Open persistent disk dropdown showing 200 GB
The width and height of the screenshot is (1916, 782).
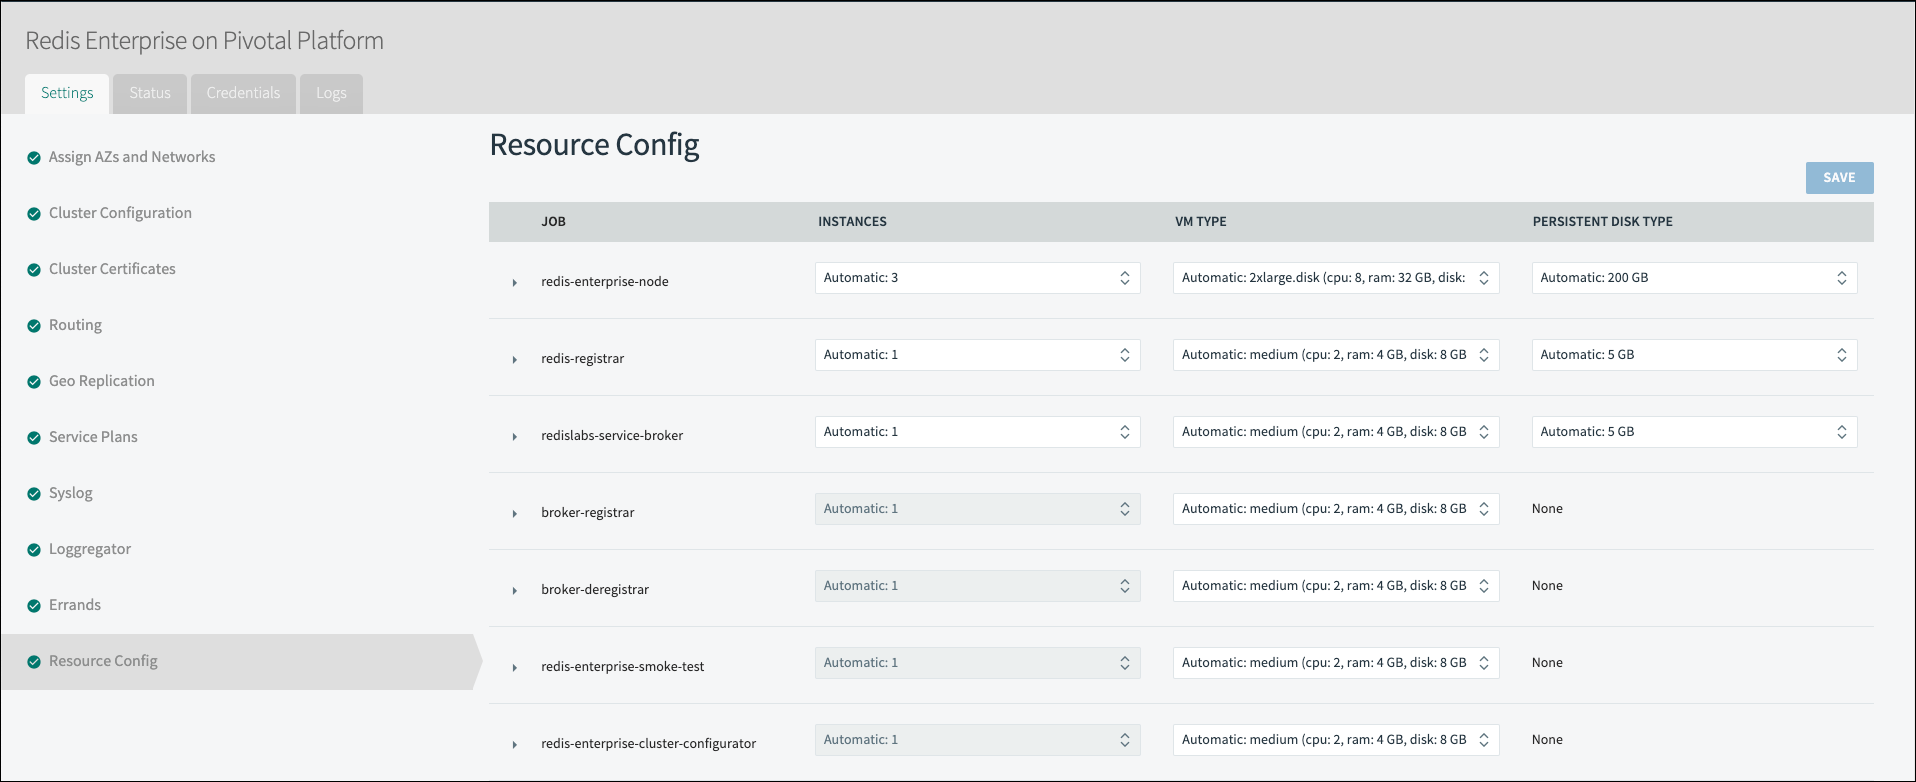click(x=1693, y=278)
